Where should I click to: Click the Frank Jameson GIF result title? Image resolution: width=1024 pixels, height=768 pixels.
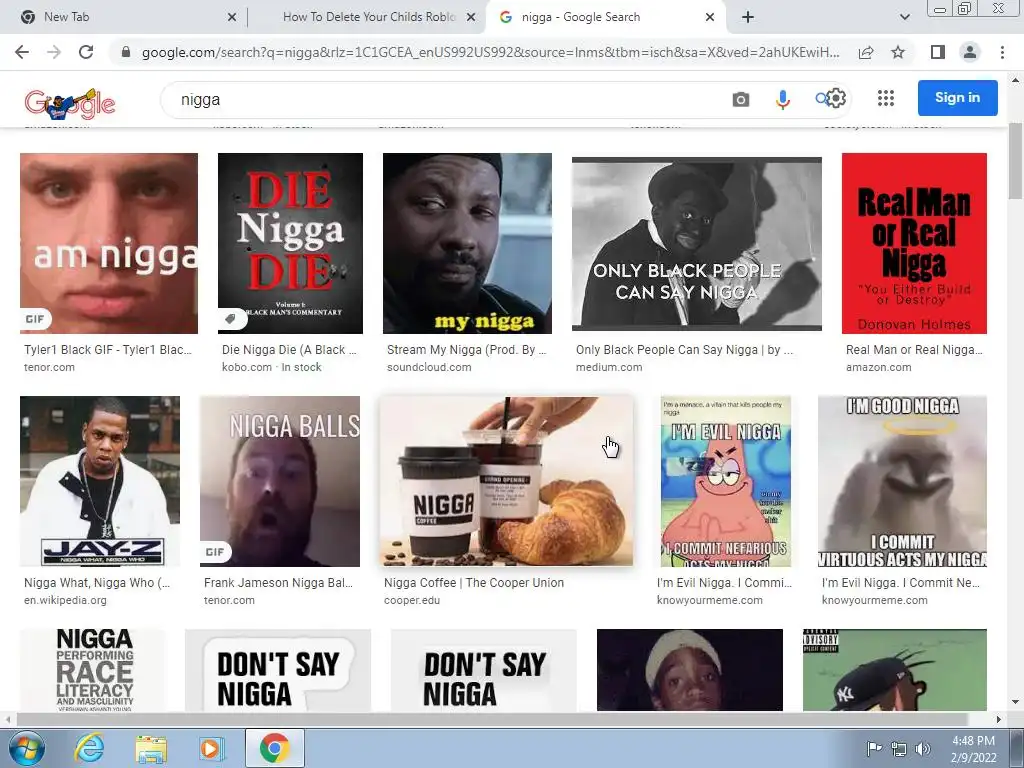click(278, 583)
